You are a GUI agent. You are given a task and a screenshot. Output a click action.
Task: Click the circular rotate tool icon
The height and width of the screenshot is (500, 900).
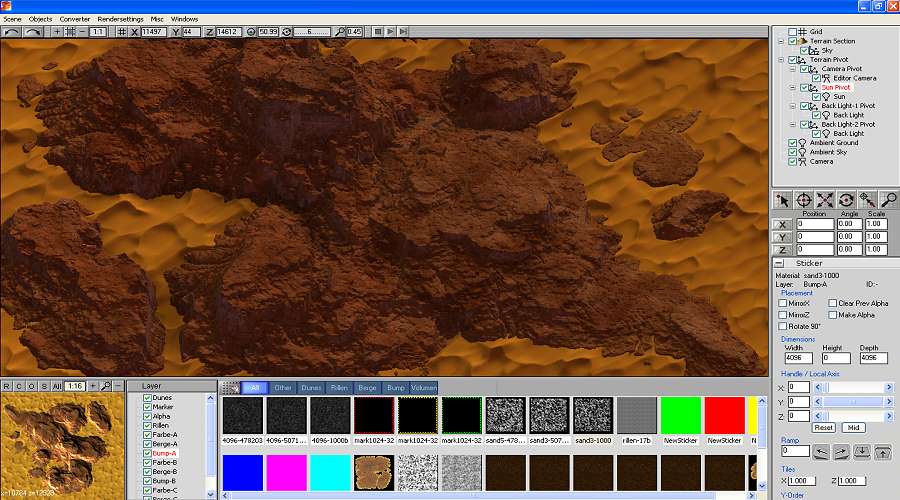click(x=846, y=200)
